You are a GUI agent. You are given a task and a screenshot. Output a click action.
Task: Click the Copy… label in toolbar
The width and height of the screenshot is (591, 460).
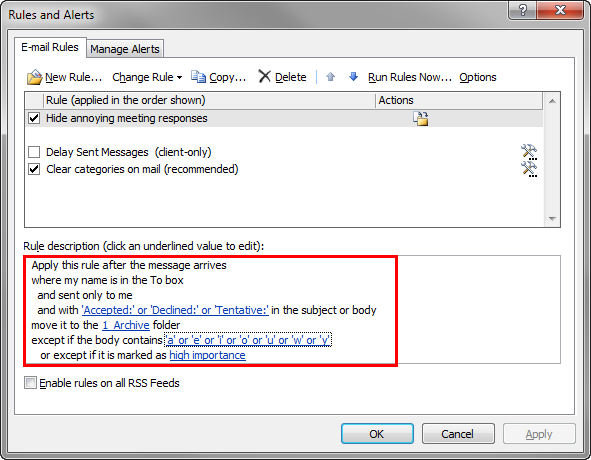tap(227, 77)
